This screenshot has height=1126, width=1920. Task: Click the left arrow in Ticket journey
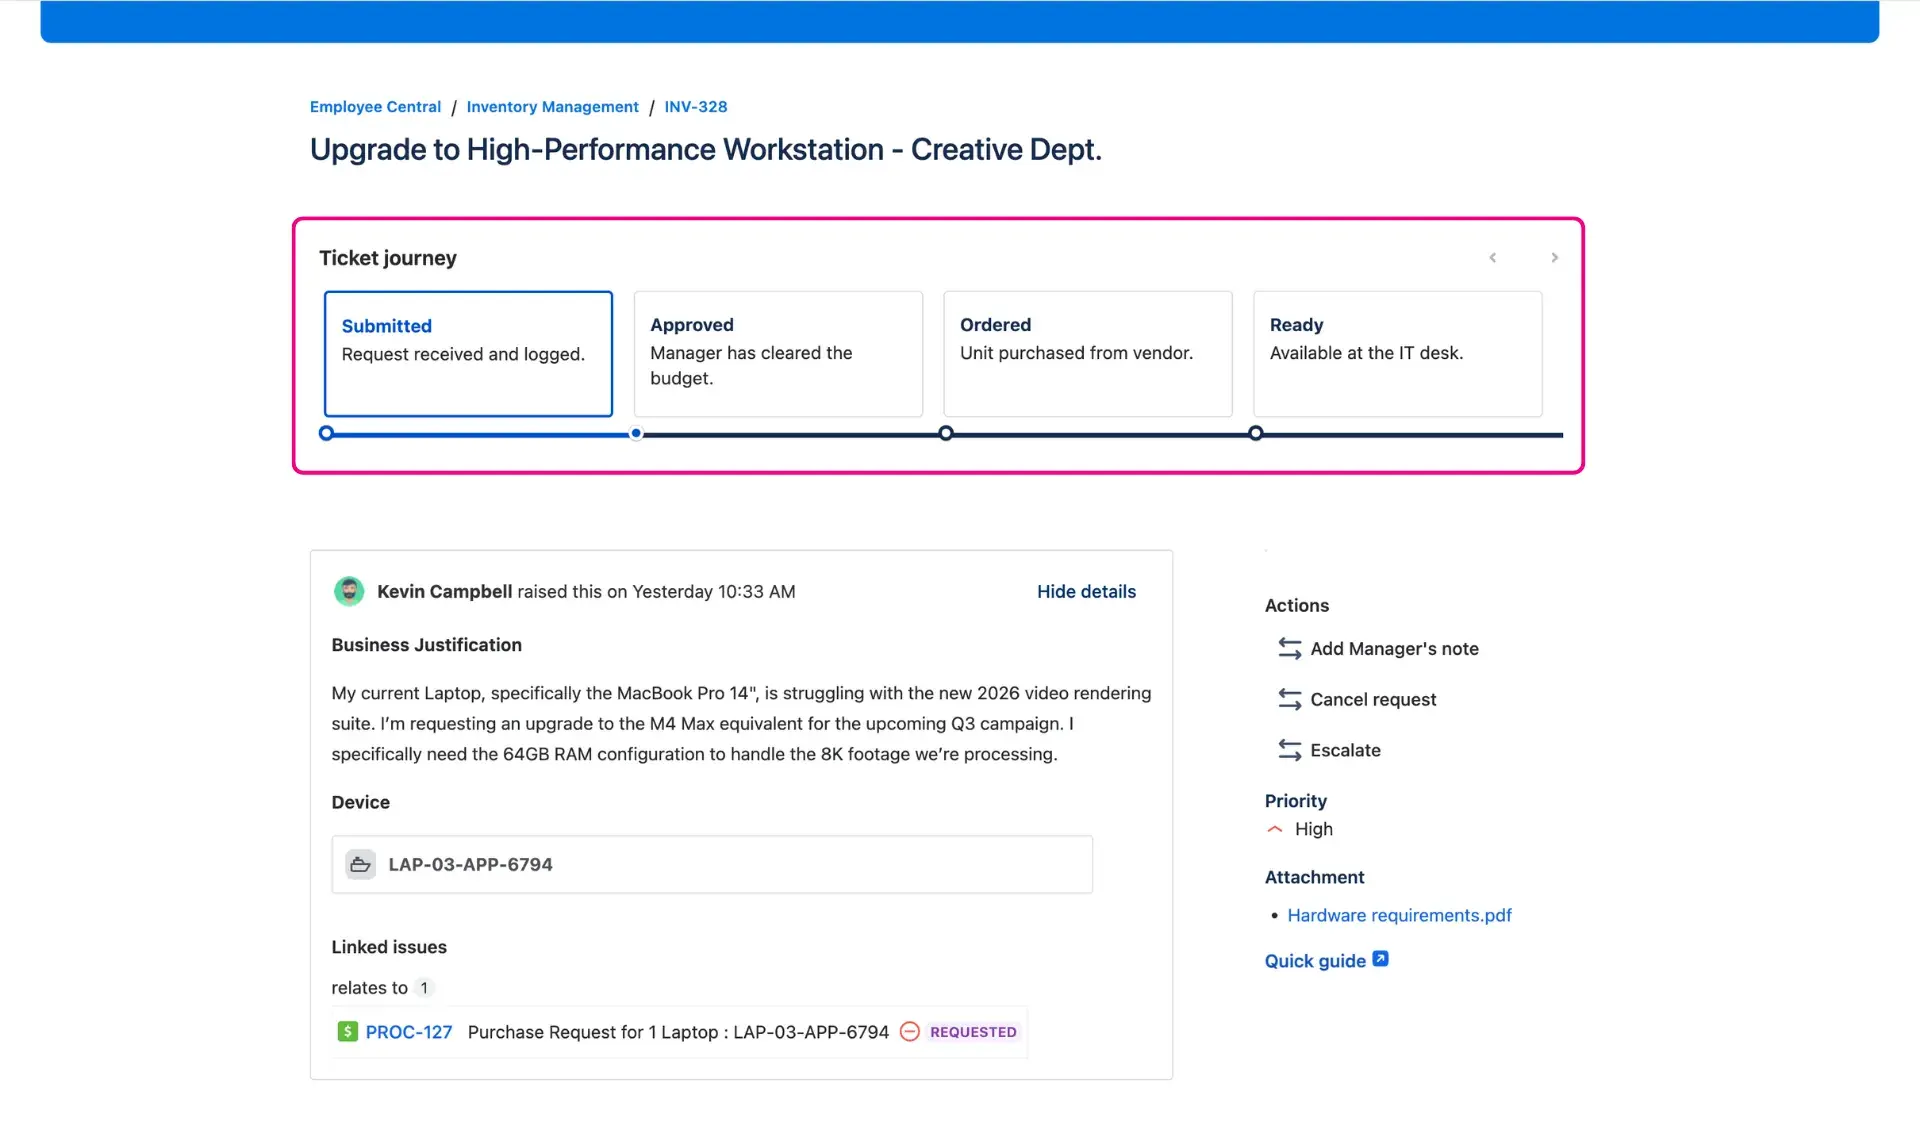pyautogui.click(x=1493, y=257)
